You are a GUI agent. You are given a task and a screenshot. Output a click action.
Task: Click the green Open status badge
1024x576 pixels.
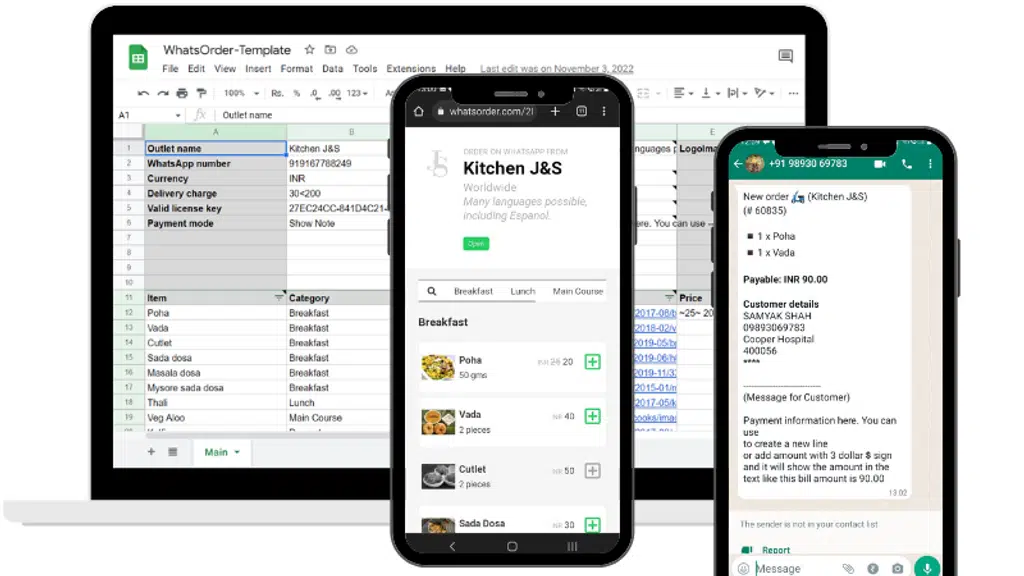point(476,244)
